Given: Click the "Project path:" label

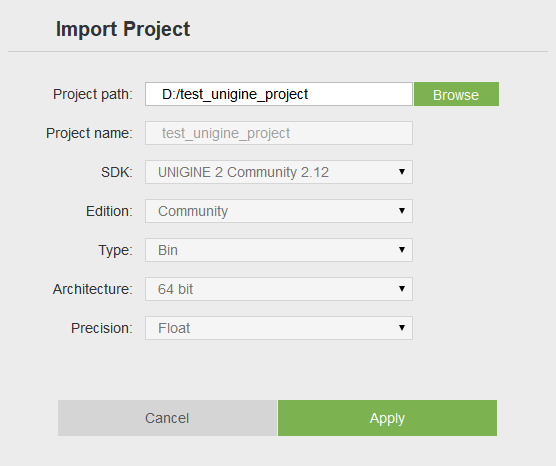Looking at the screenshot, I should point(93,94).
